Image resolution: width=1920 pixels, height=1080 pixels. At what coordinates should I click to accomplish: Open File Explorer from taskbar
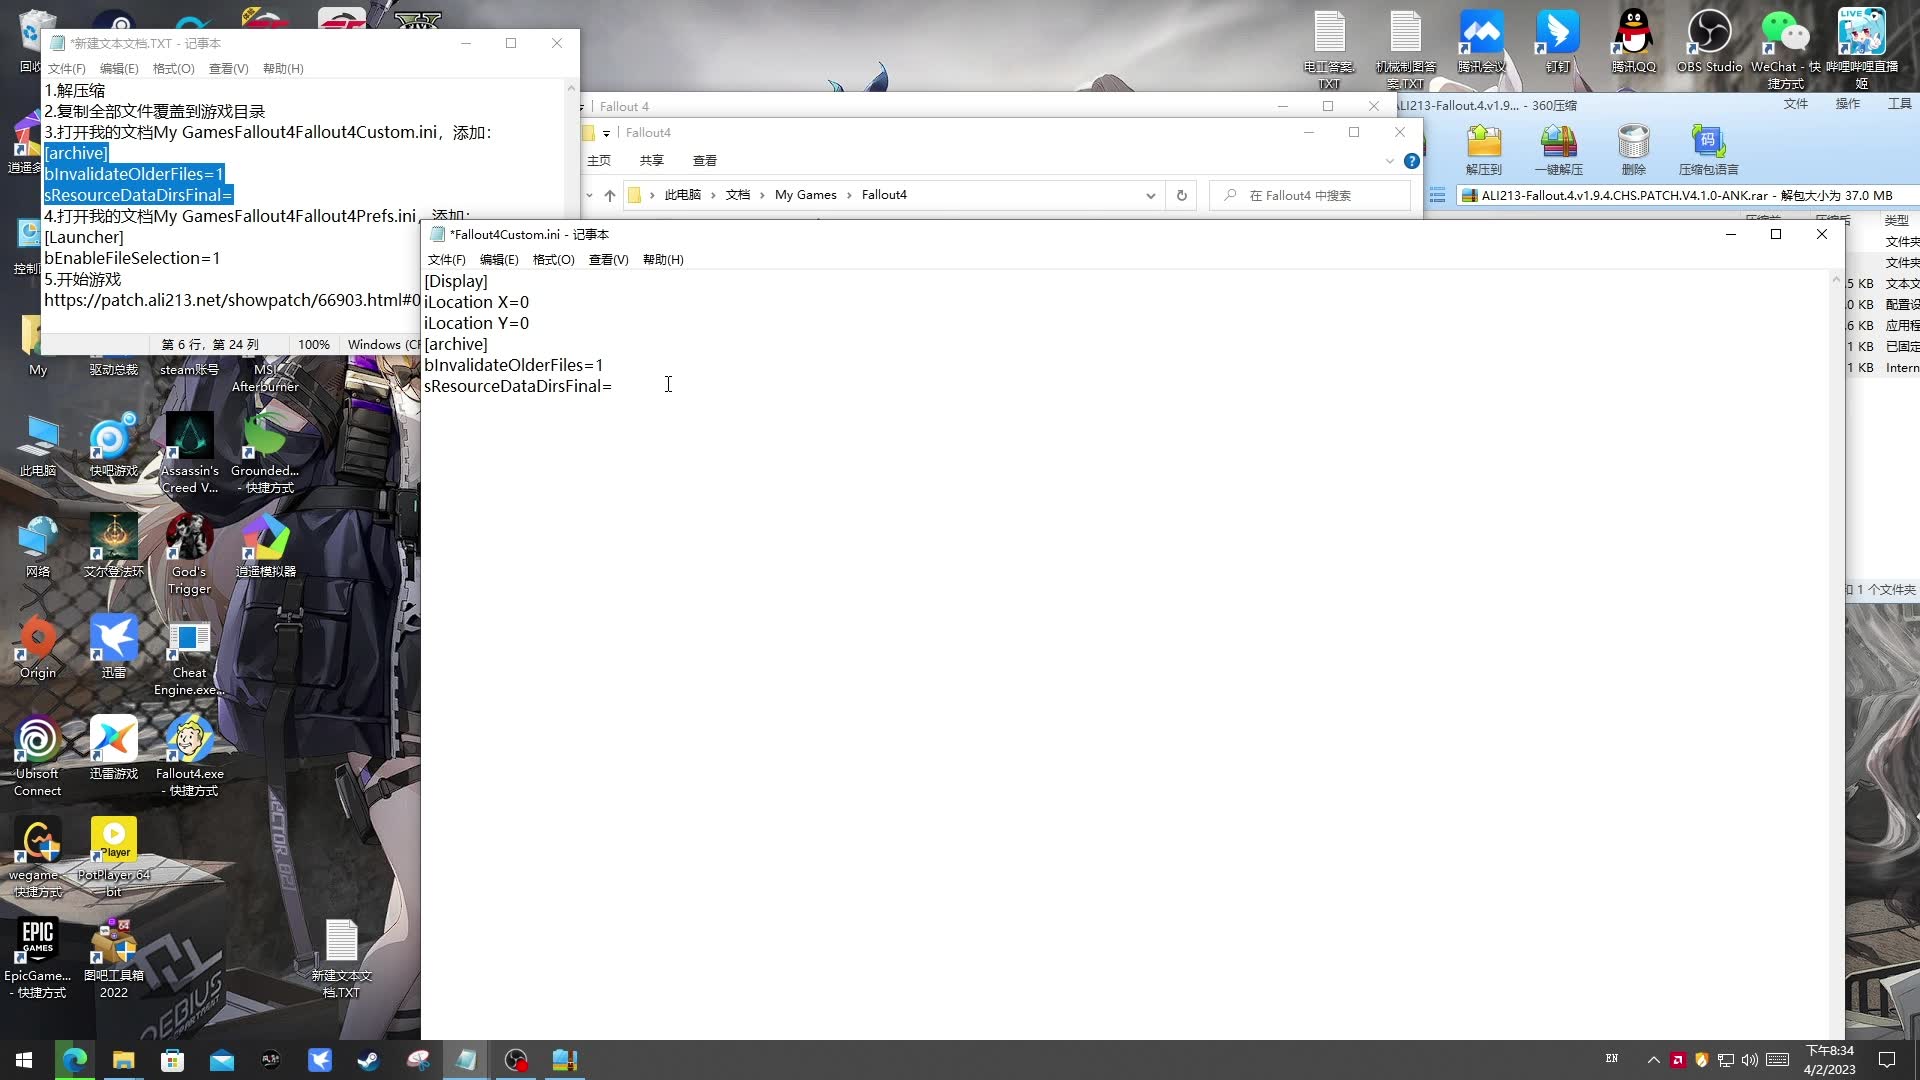click(x=123, y=1060)
